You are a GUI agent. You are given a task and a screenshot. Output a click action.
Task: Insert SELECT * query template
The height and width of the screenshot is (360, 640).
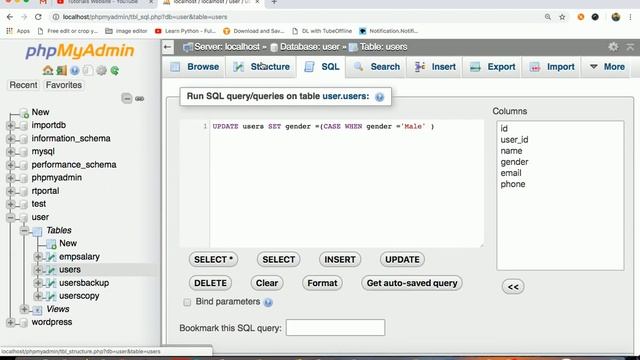click(x=213, y=260)
